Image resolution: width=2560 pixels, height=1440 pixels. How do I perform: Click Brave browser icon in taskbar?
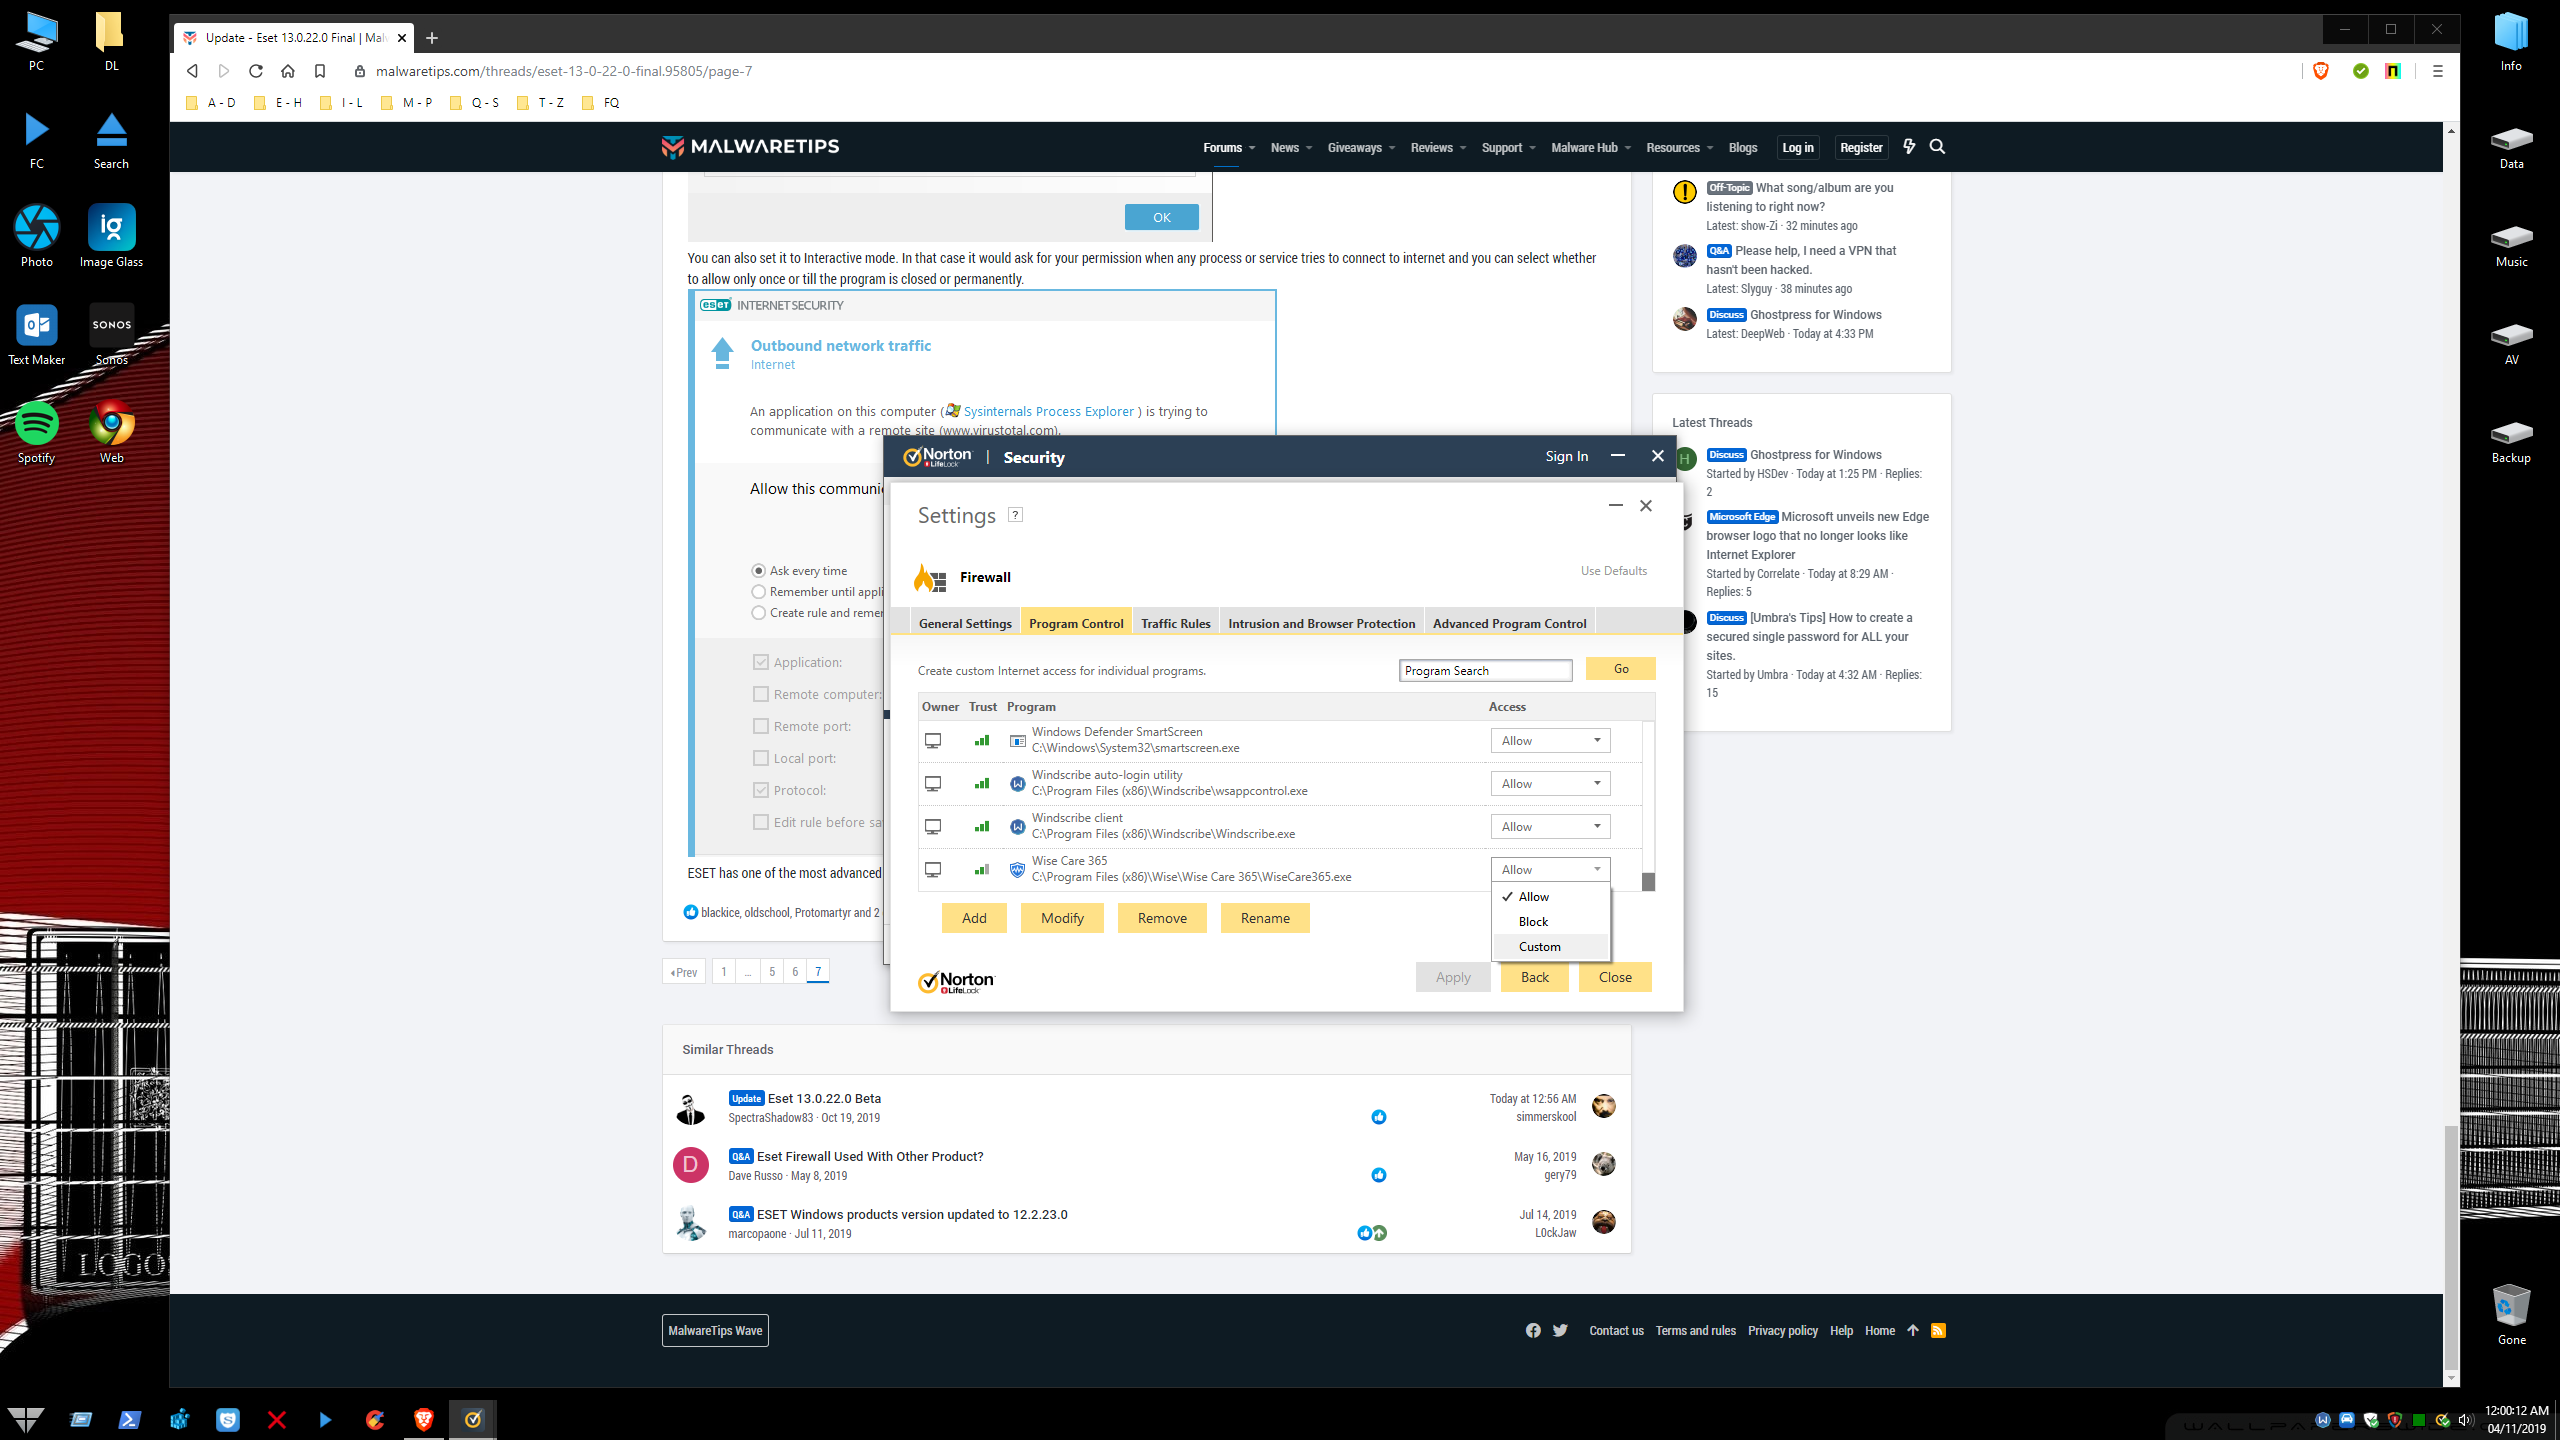click(x=424, y=1419)
